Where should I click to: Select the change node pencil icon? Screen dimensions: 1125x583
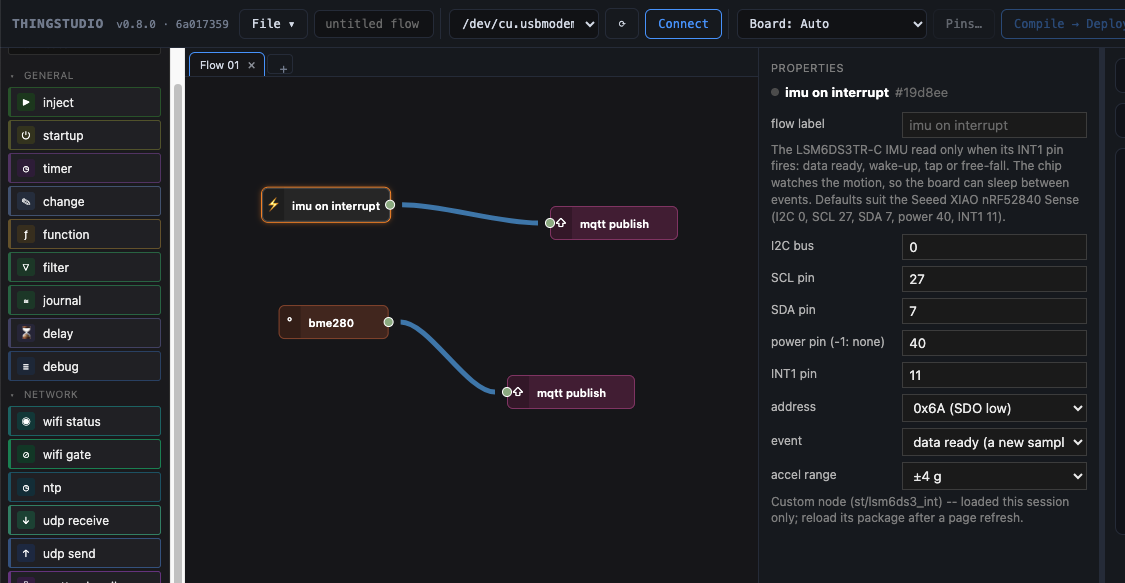click(26, 202)
